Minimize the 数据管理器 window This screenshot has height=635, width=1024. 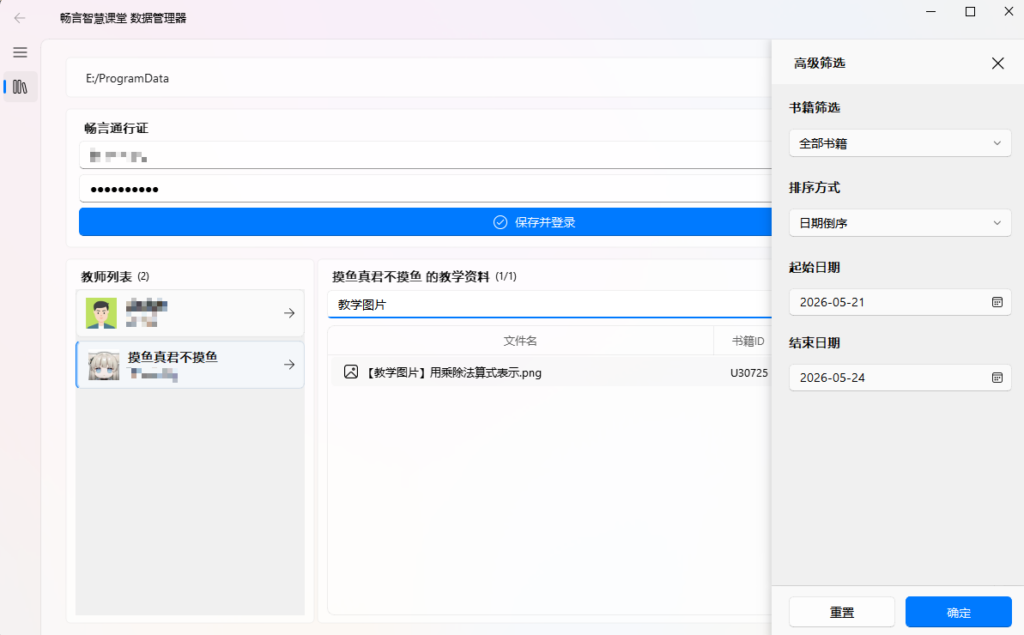931,12
